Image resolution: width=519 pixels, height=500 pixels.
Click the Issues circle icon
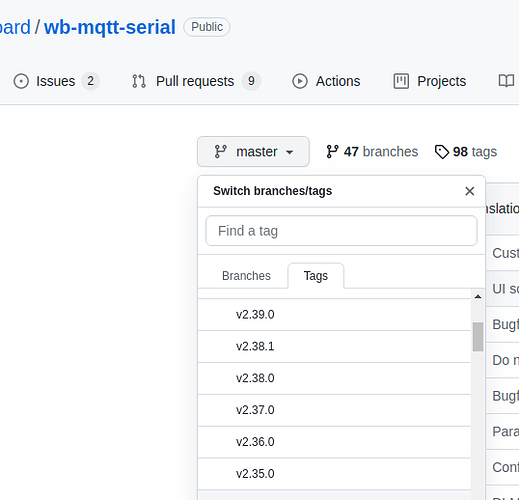21,81
